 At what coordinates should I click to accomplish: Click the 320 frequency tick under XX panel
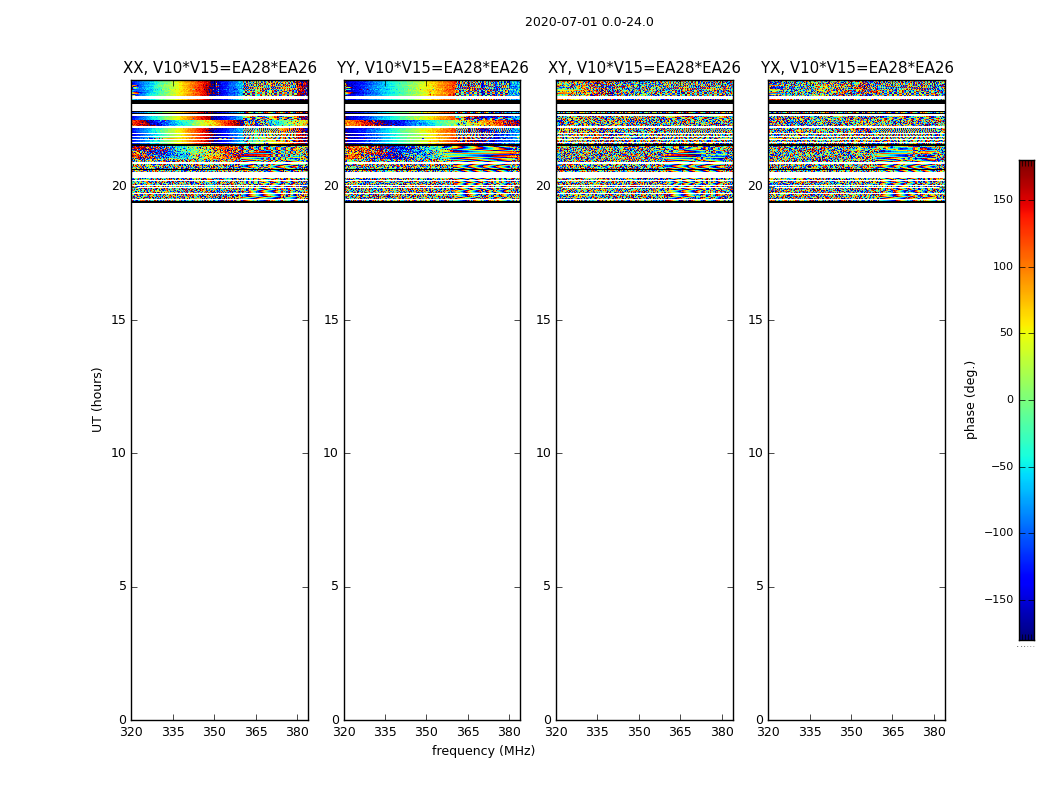pyautogui.click(x=131, y=732)
